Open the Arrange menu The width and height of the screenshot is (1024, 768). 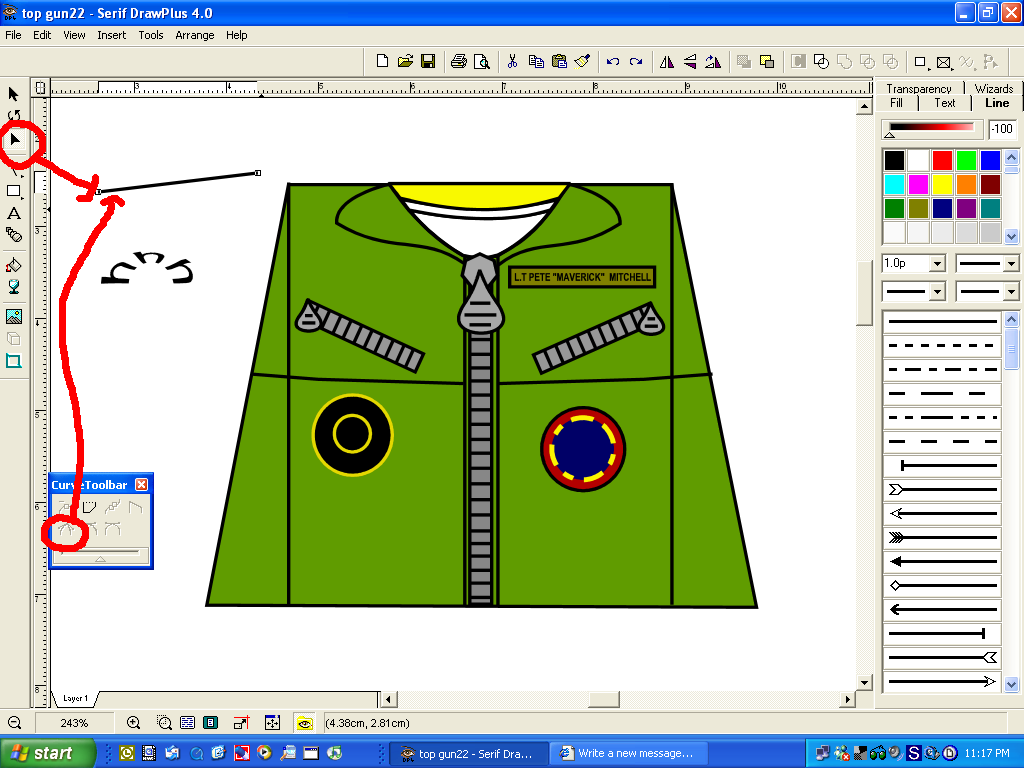[195, 35]
